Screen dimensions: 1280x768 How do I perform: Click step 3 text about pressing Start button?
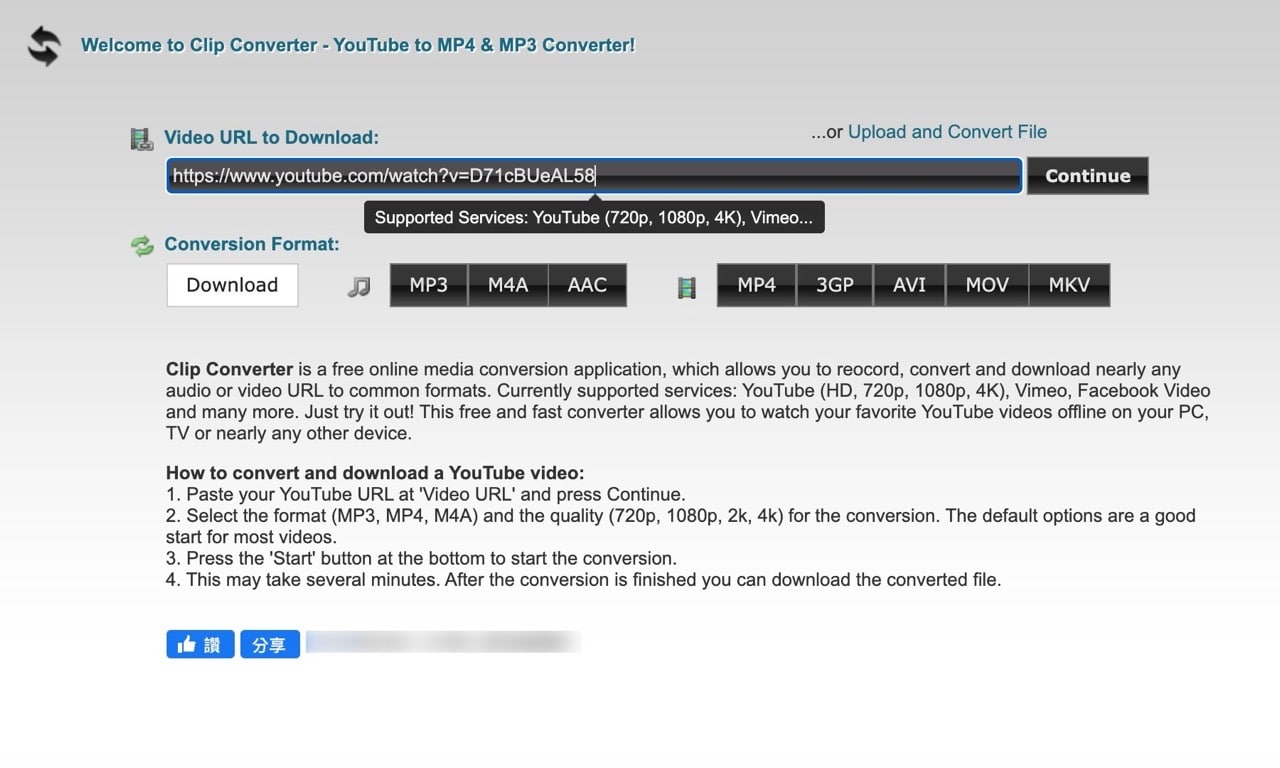pyautogui.click(x=421, y=558)
